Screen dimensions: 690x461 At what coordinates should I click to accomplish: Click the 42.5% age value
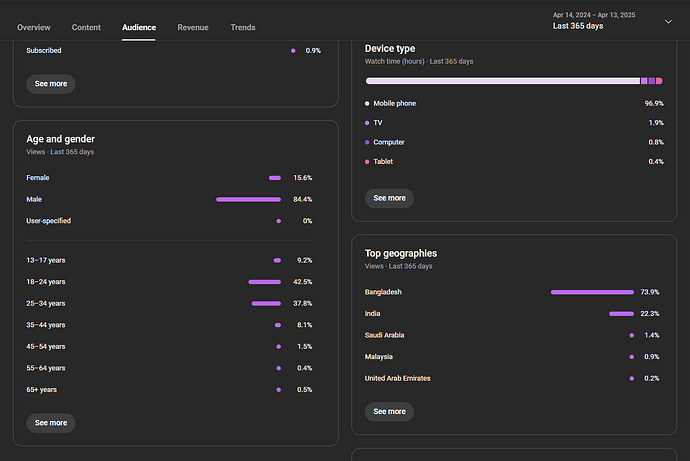tap(303, 282)
